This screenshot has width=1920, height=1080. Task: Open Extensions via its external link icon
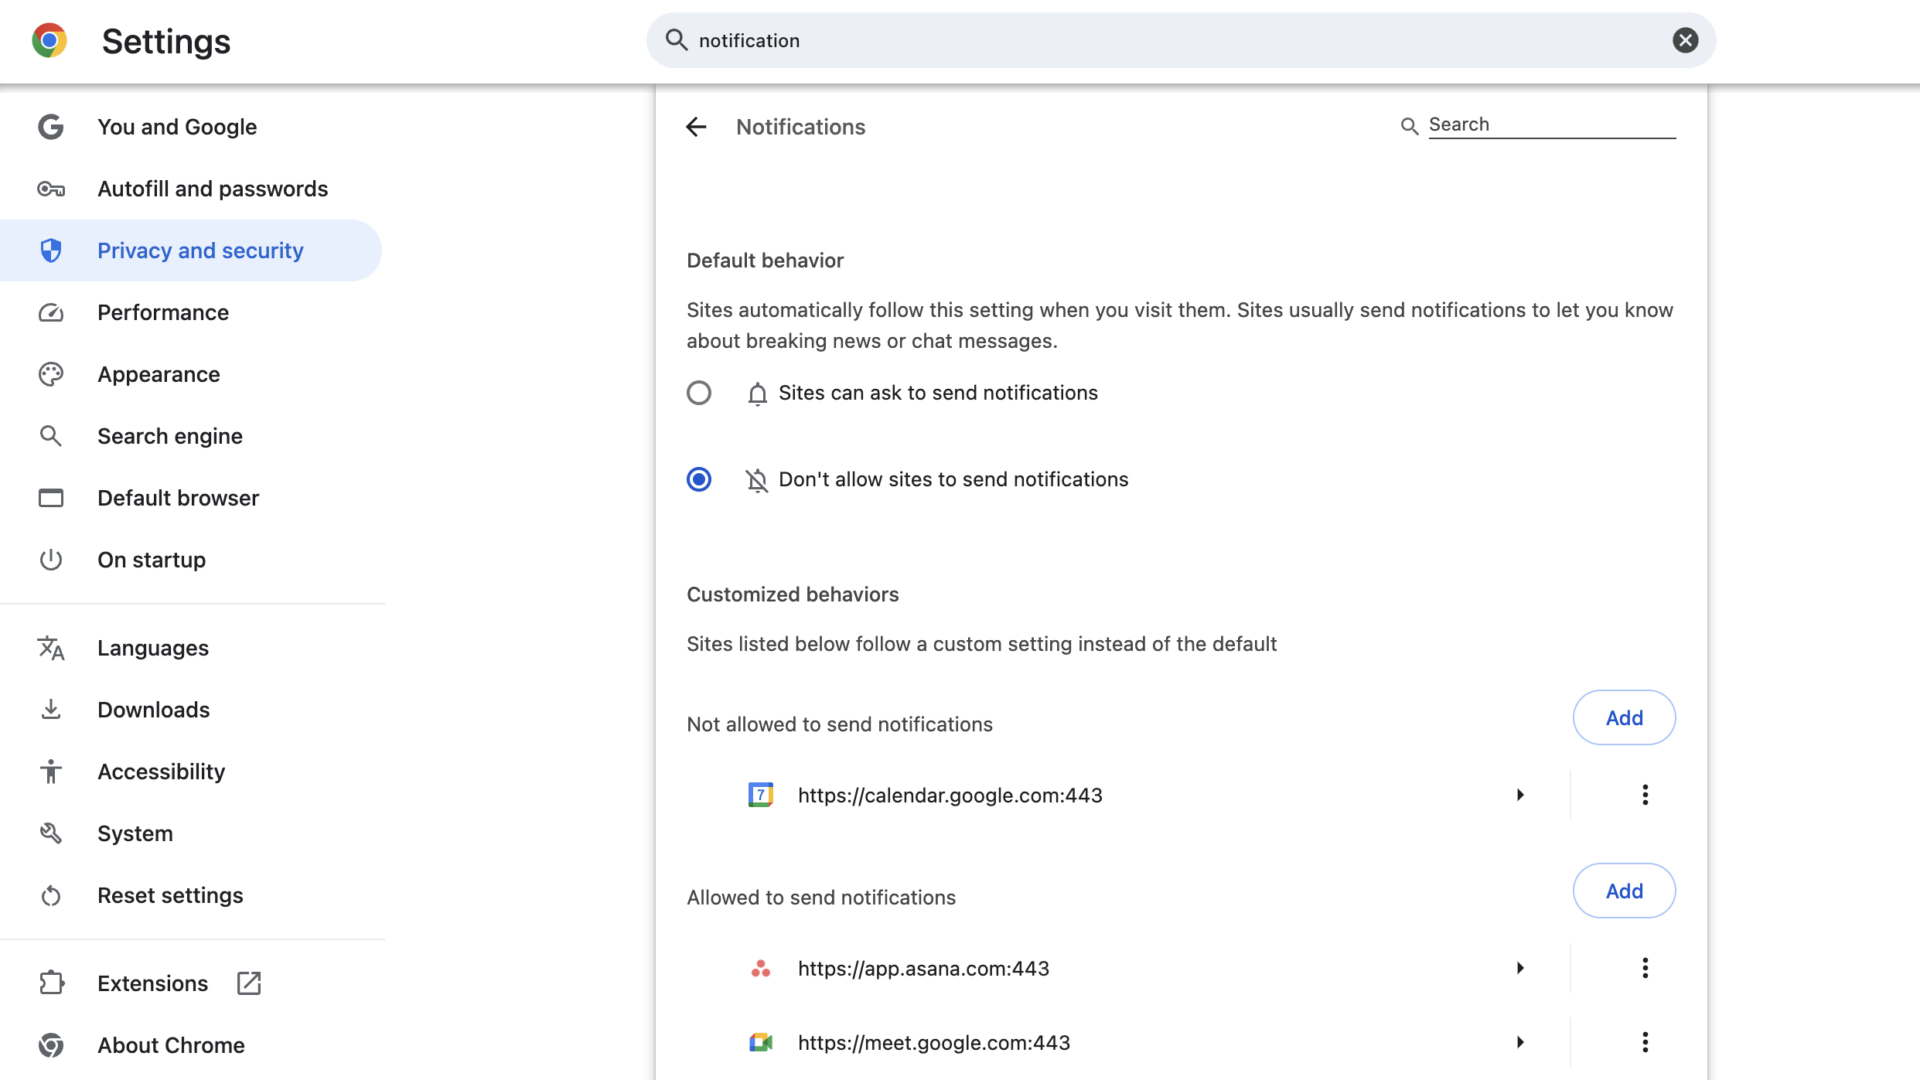click(x=247, y=983)
